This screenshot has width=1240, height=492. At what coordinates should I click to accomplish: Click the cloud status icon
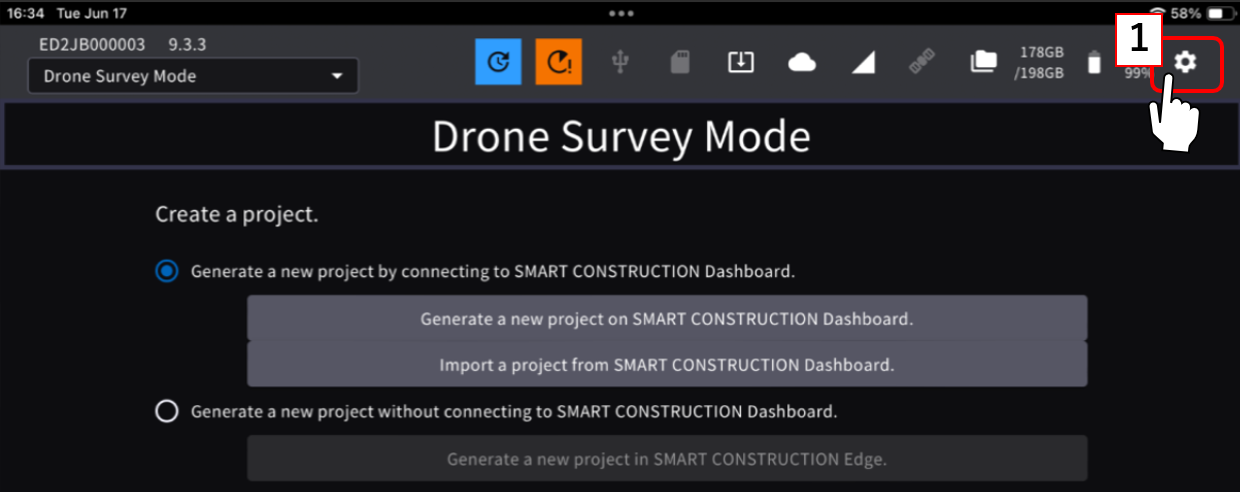click(x=802, y=63)
